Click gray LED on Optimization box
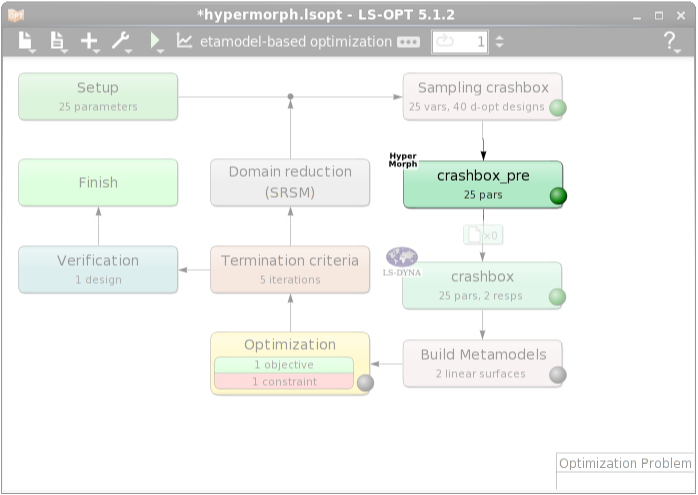The width and height of the screenshot is (698, 495). point(365,383)
